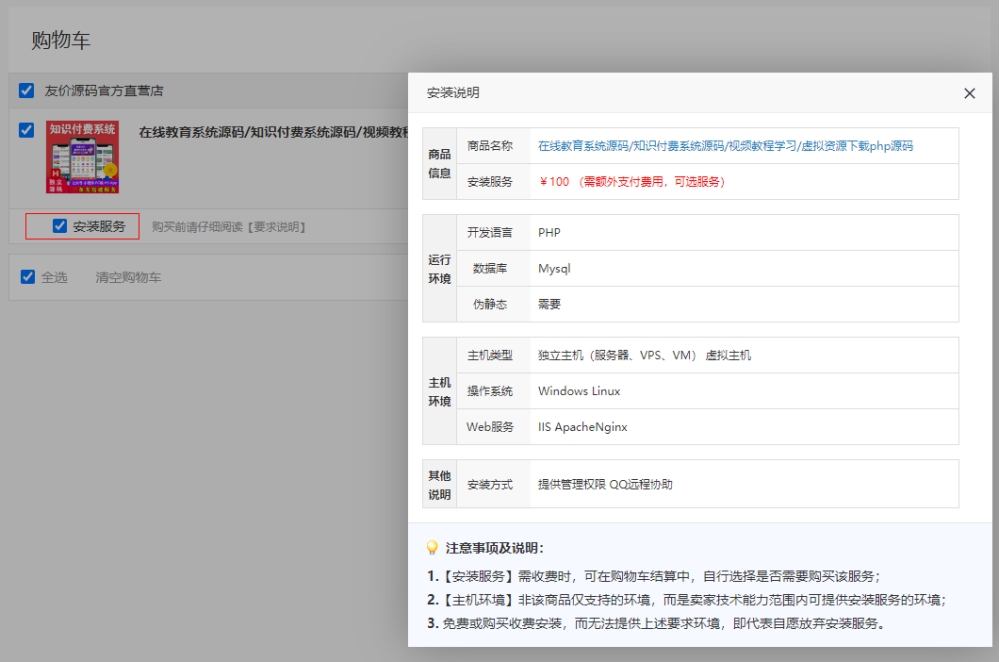Viewport: 1000px width, 662px height.
Task: Click the 安装说明 dialog title
Action: pos(453,93)
